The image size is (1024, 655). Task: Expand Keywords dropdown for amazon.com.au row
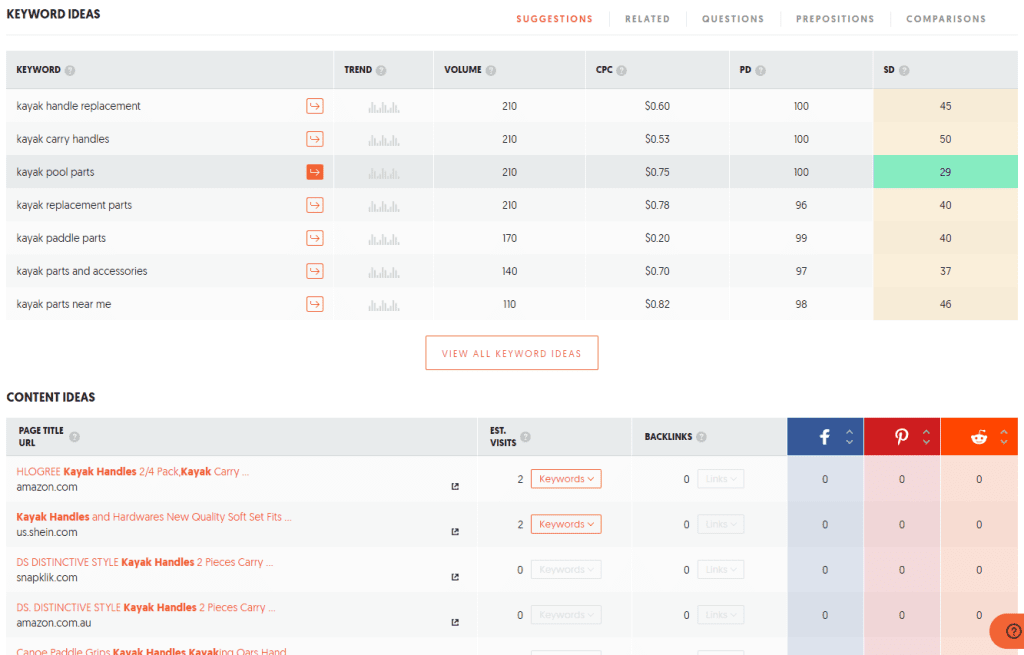pyautogui.click(x=566, y=615)
